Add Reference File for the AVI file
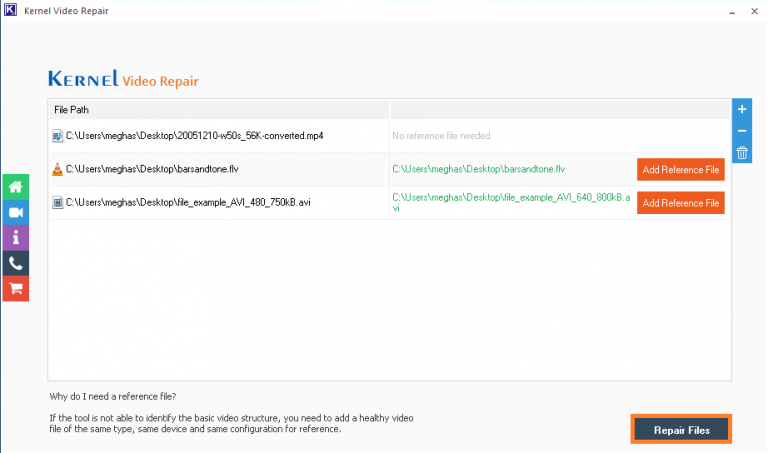 pos(680,203)
